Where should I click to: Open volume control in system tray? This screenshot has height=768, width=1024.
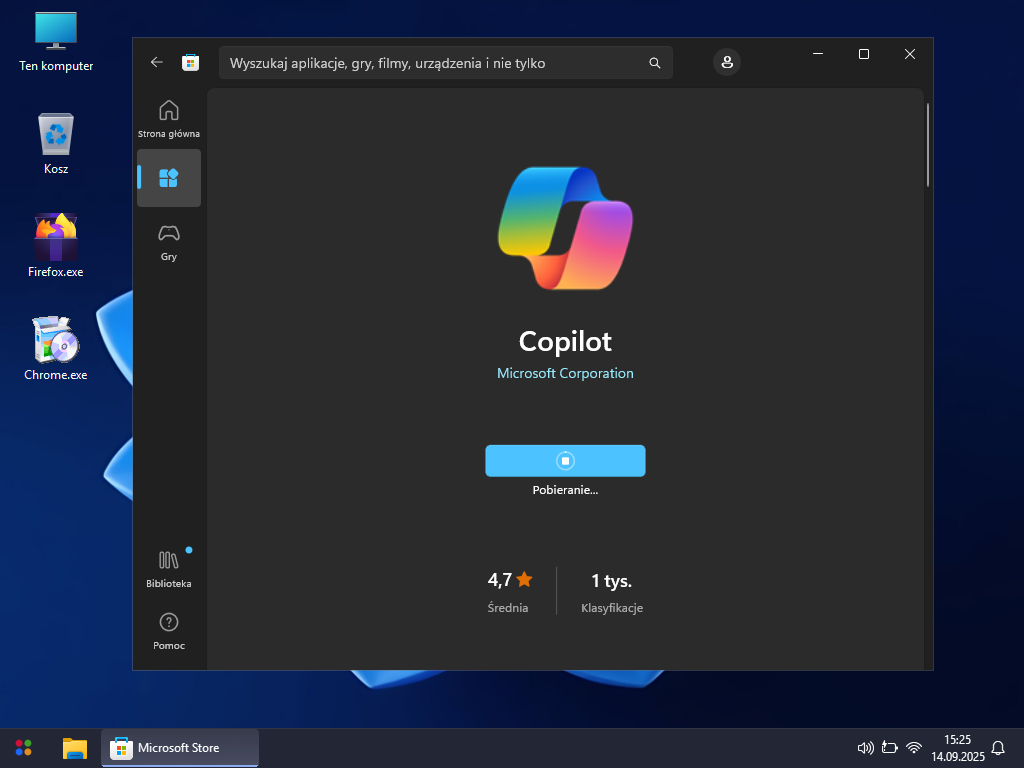(x=866, y=748)
